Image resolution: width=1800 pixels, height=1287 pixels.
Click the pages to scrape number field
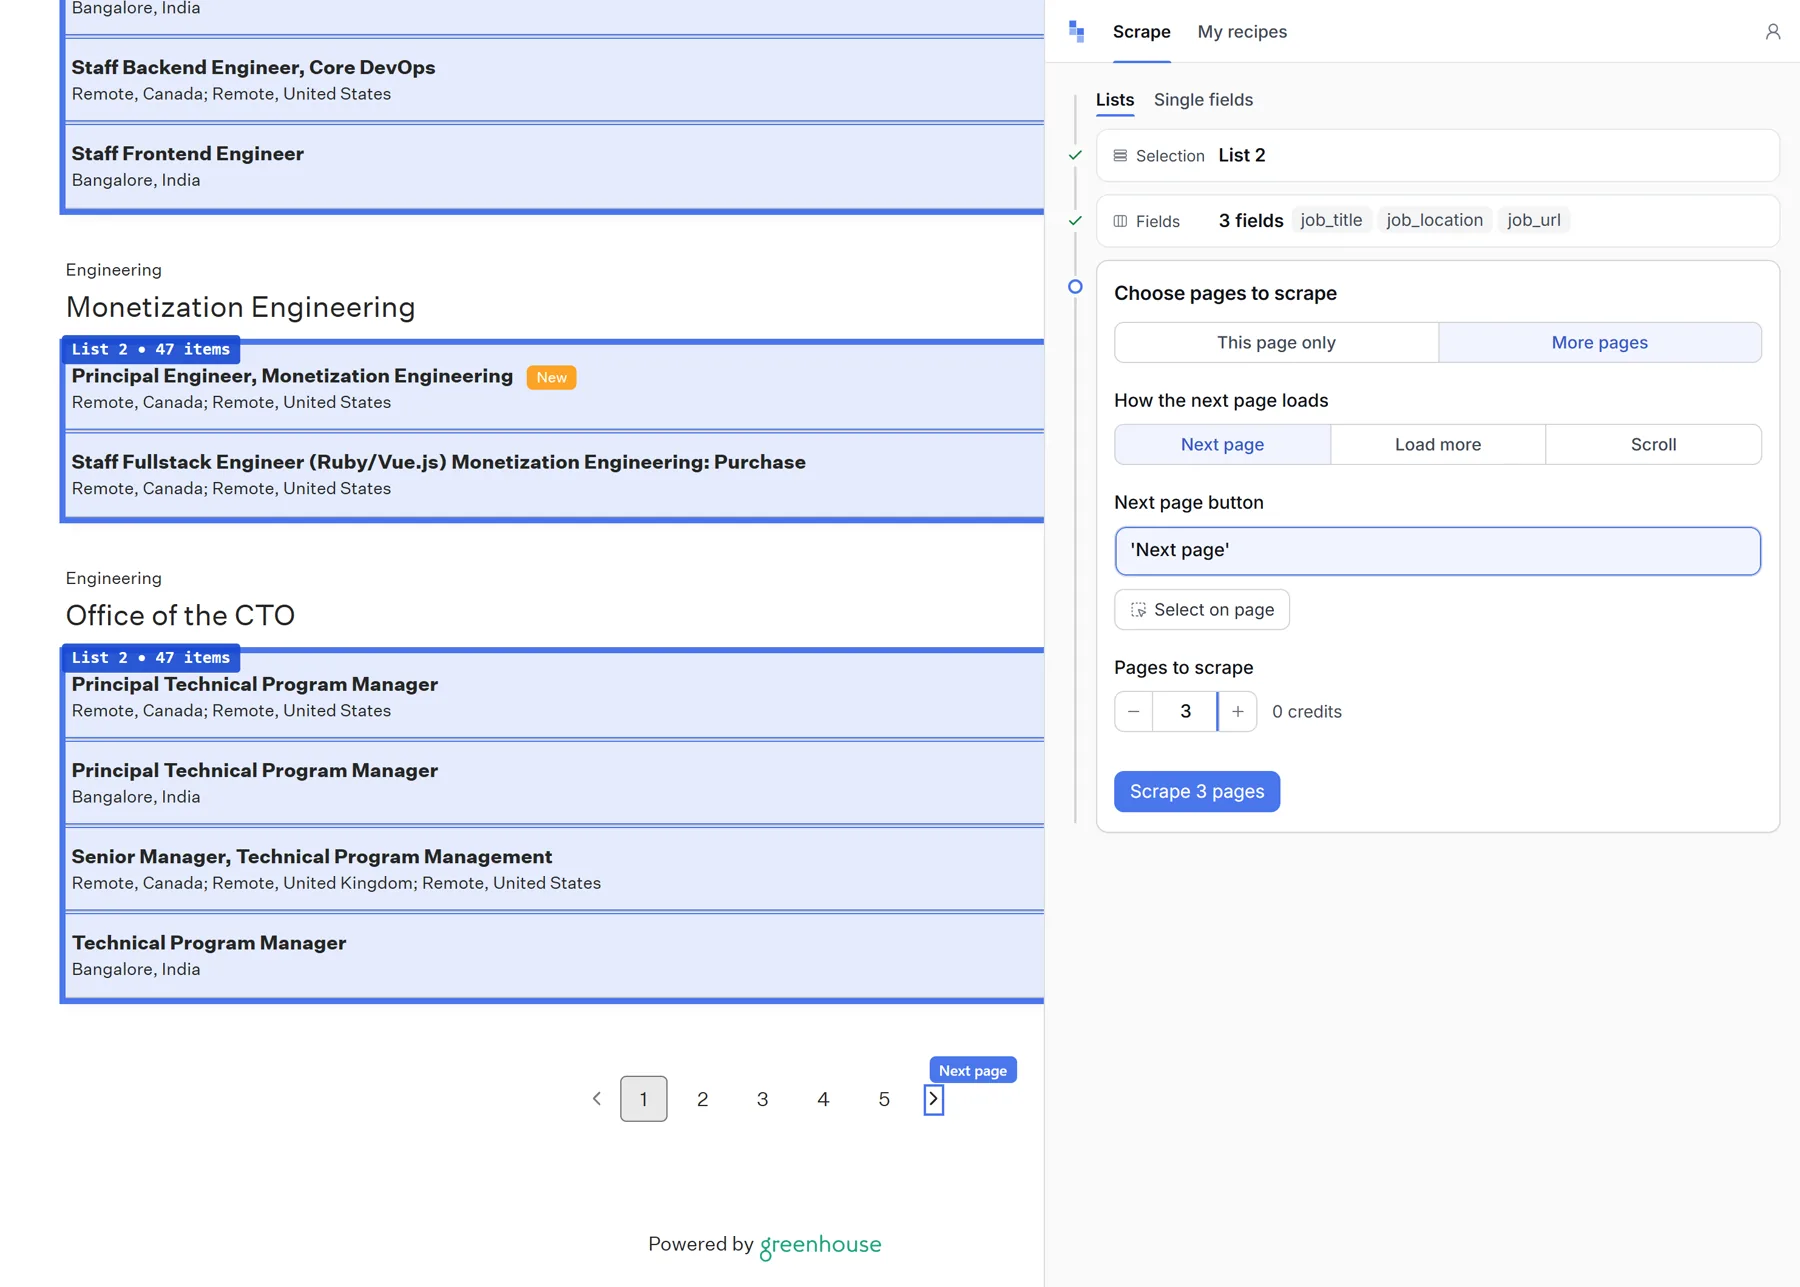click(x=1185, y=712)
